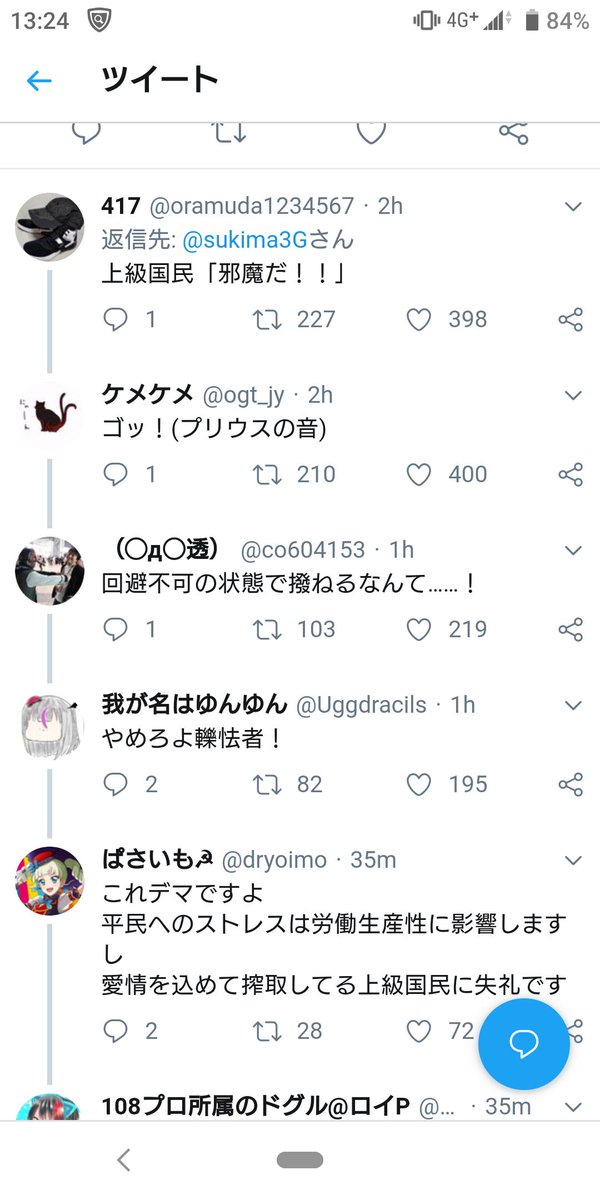Viewport: 600px width, 1200px height.
Task: Retweet the 我が名はゆんゆん tweet
Action: coord(267,784)
